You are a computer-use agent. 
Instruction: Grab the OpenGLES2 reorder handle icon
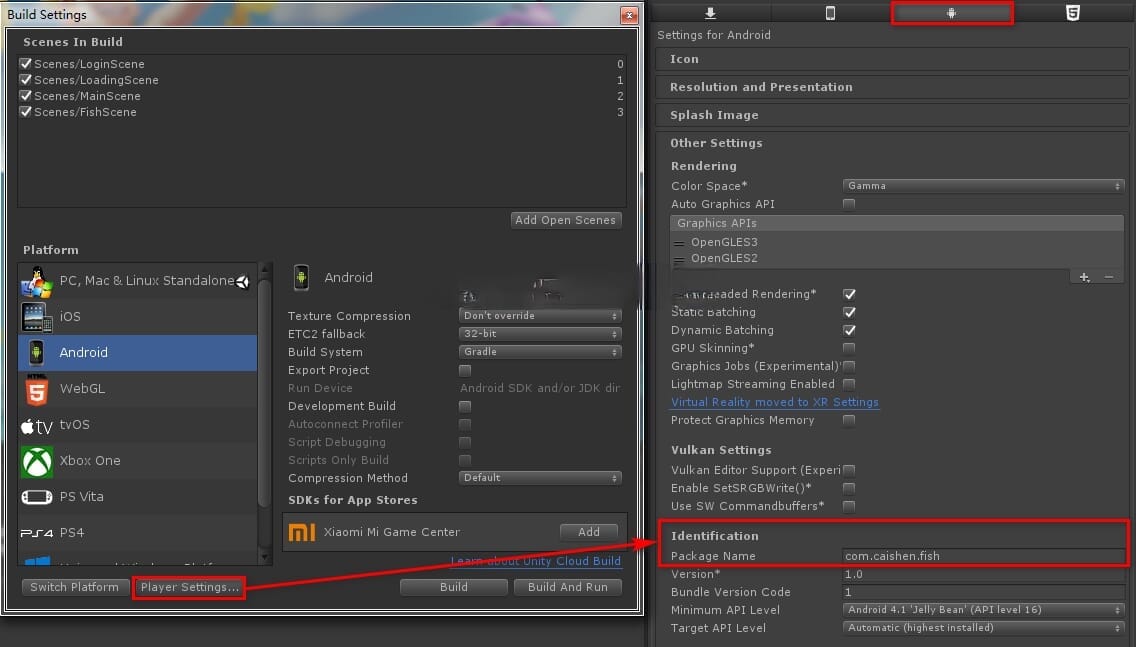[x=679, y=259]
